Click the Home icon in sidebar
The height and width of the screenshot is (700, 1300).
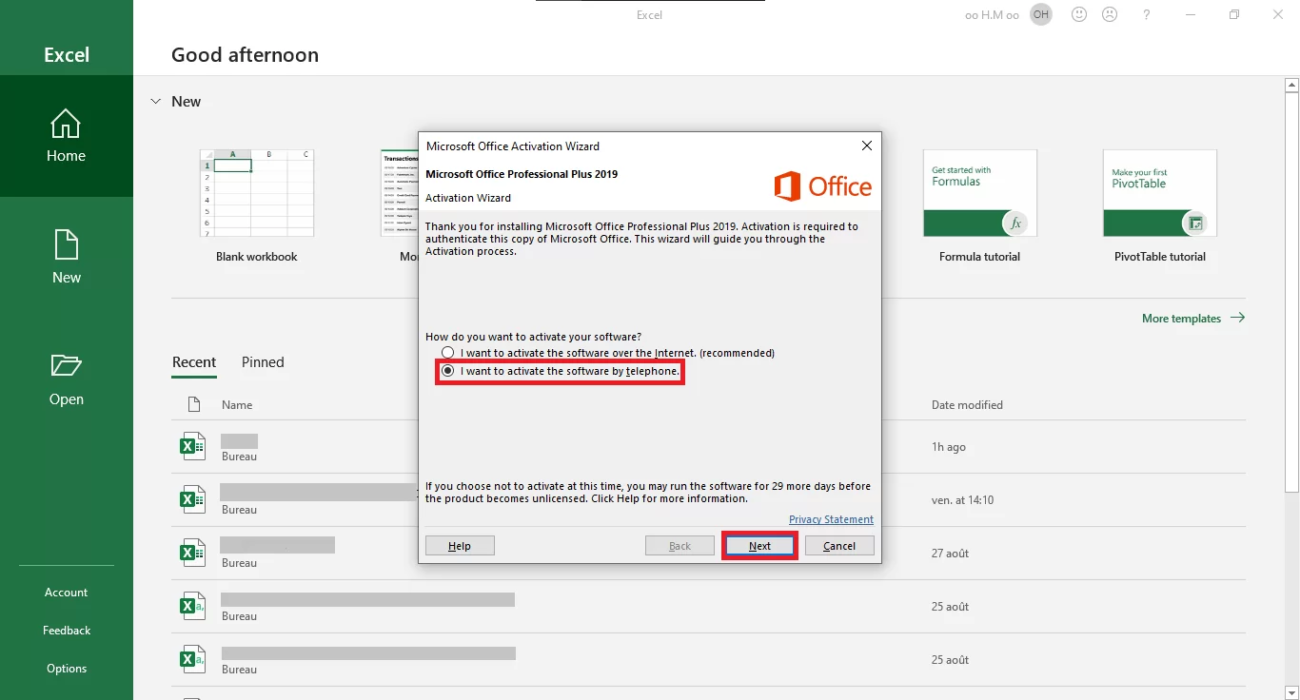(x=66, y=124)
